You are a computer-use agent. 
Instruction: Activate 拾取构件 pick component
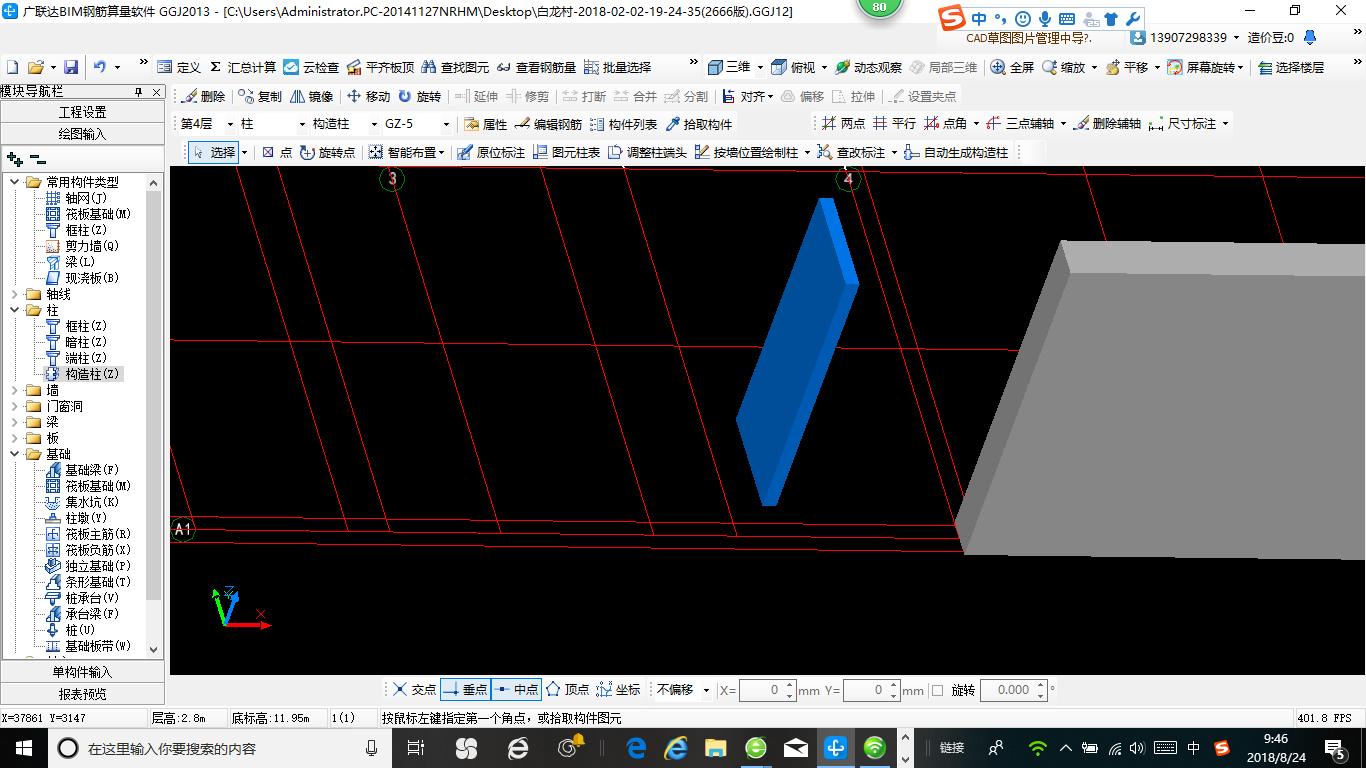[x=699, y=124]
